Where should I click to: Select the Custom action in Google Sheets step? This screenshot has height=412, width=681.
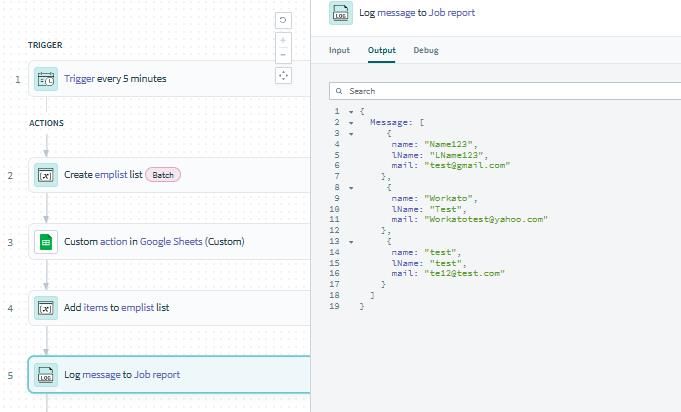click(154, 242)
